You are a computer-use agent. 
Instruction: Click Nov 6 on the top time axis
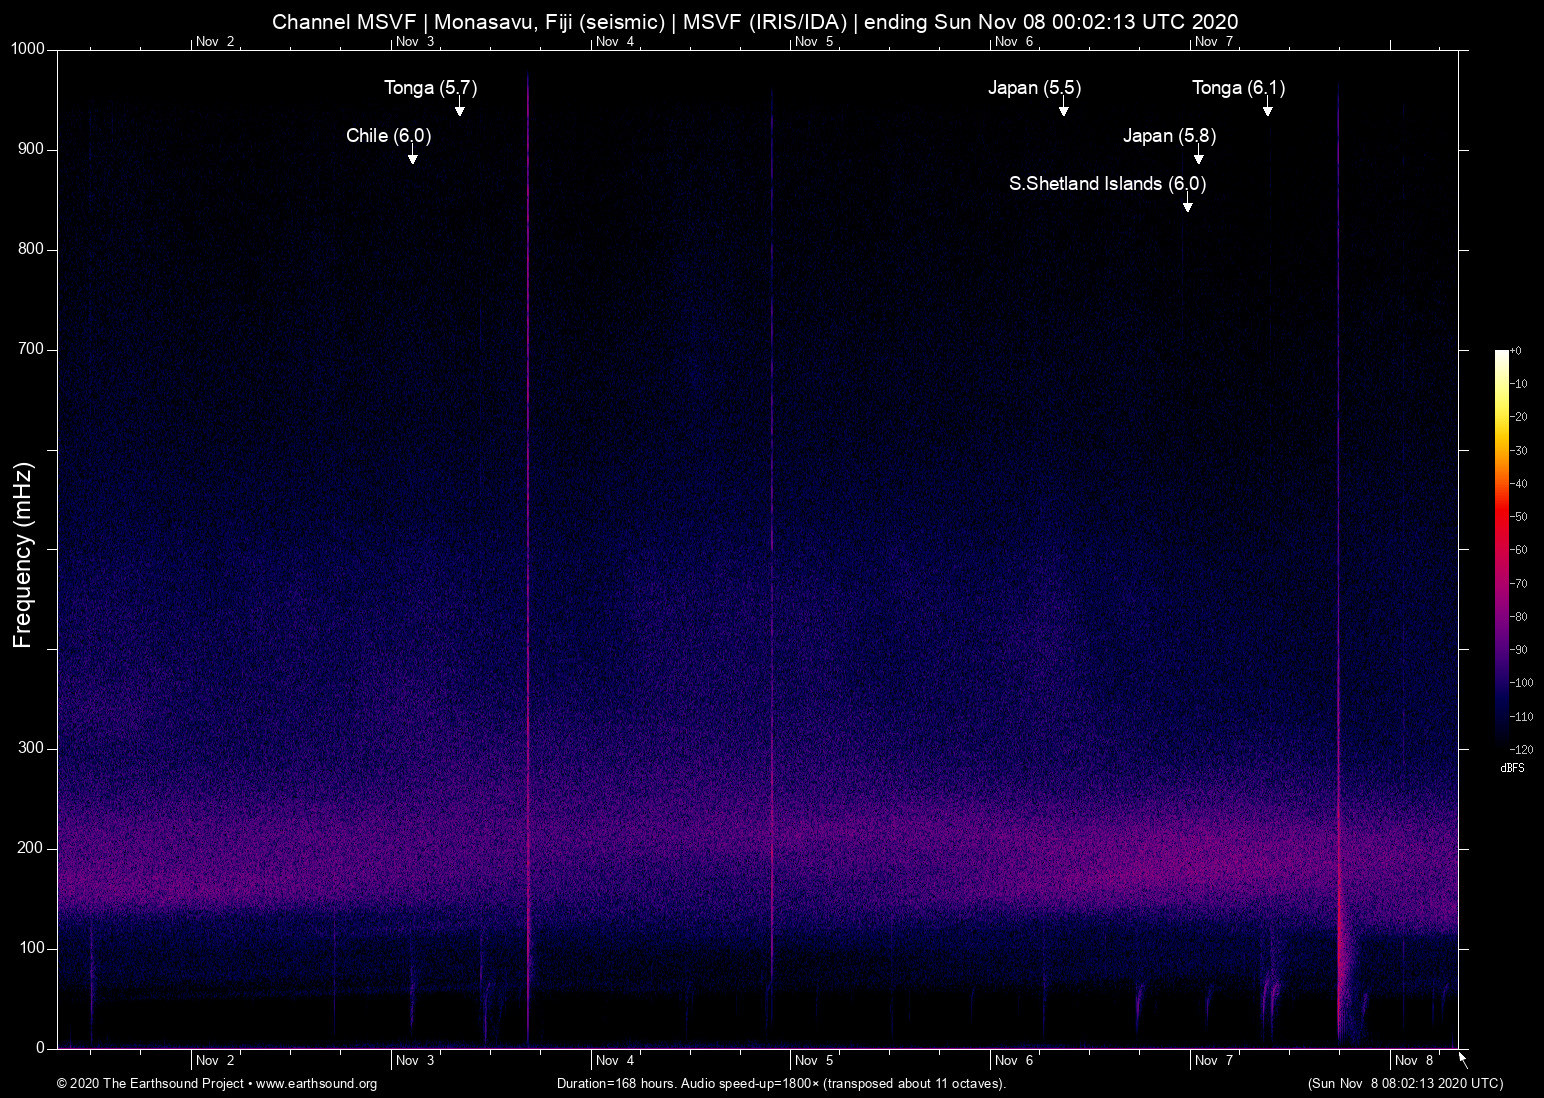click(1014, 42)
